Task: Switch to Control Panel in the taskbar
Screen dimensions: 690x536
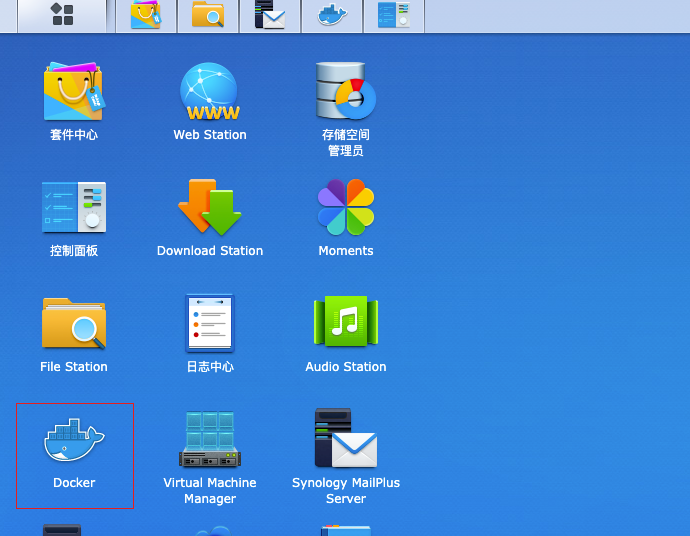Action: [394, 15]
